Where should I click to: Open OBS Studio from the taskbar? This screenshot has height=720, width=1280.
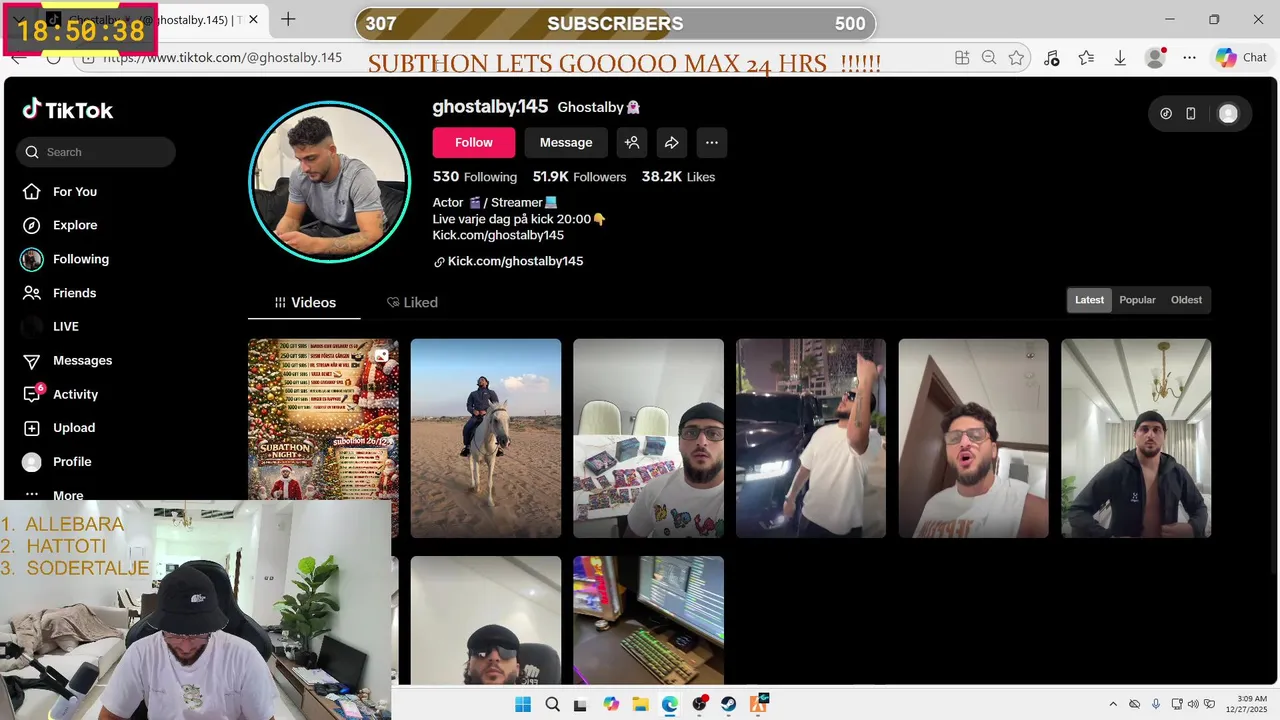[x=700, y=704]
